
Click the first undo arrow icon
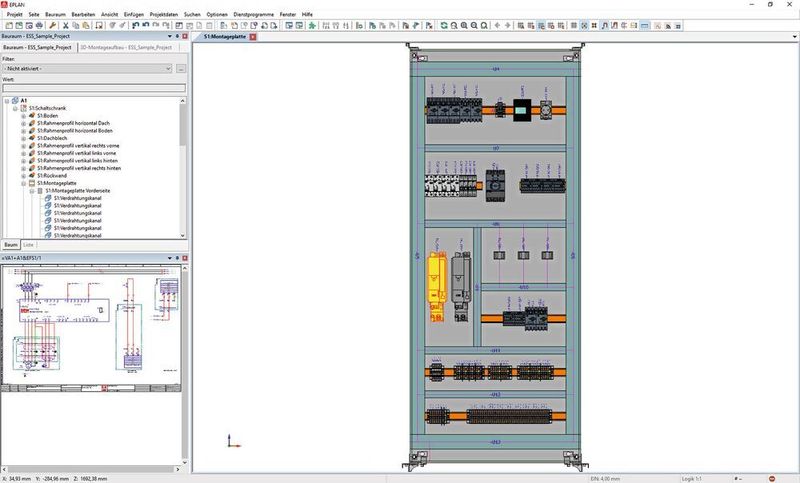click(x=135, y=26)
